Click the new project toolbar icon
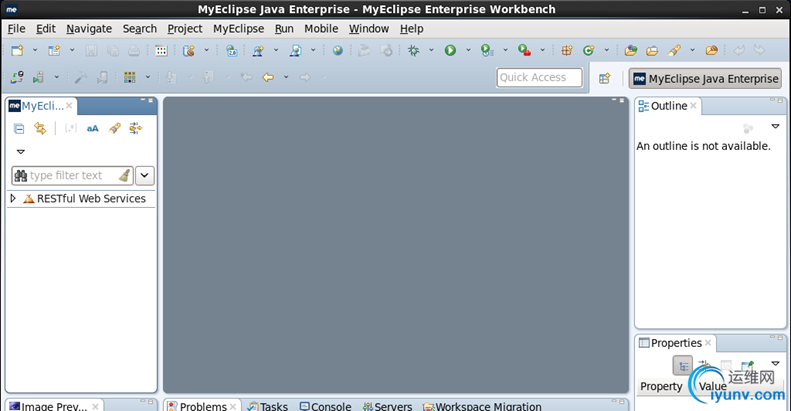Image resolution: width=791 pixels, height=411 pixels. click(x=54, y=50)
